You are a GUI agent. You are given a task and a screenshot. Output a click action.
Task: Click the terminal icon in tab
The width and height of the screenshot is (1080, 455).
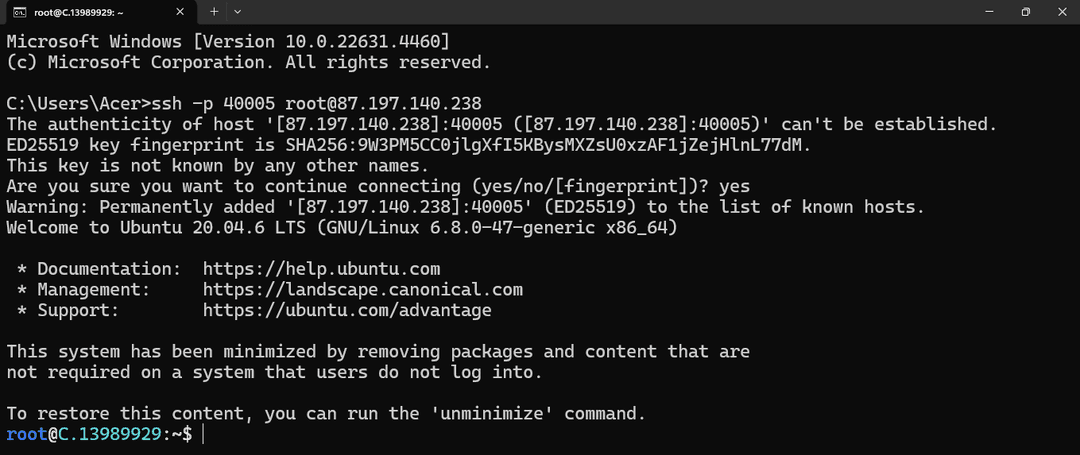click(x=20, y=12)
